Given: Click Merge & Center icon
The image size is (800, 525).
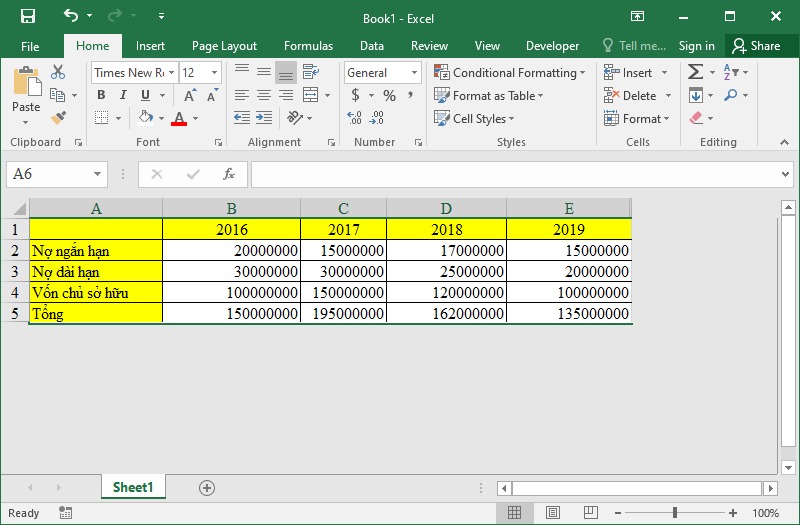Looking at the screenshot, I should (x=310, y=95).
